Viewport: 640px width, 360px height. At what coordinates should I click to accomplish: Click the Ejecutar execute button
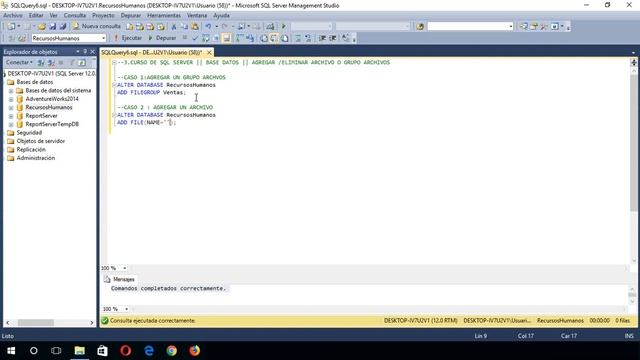pyautogui.click(x=127, y=38)
